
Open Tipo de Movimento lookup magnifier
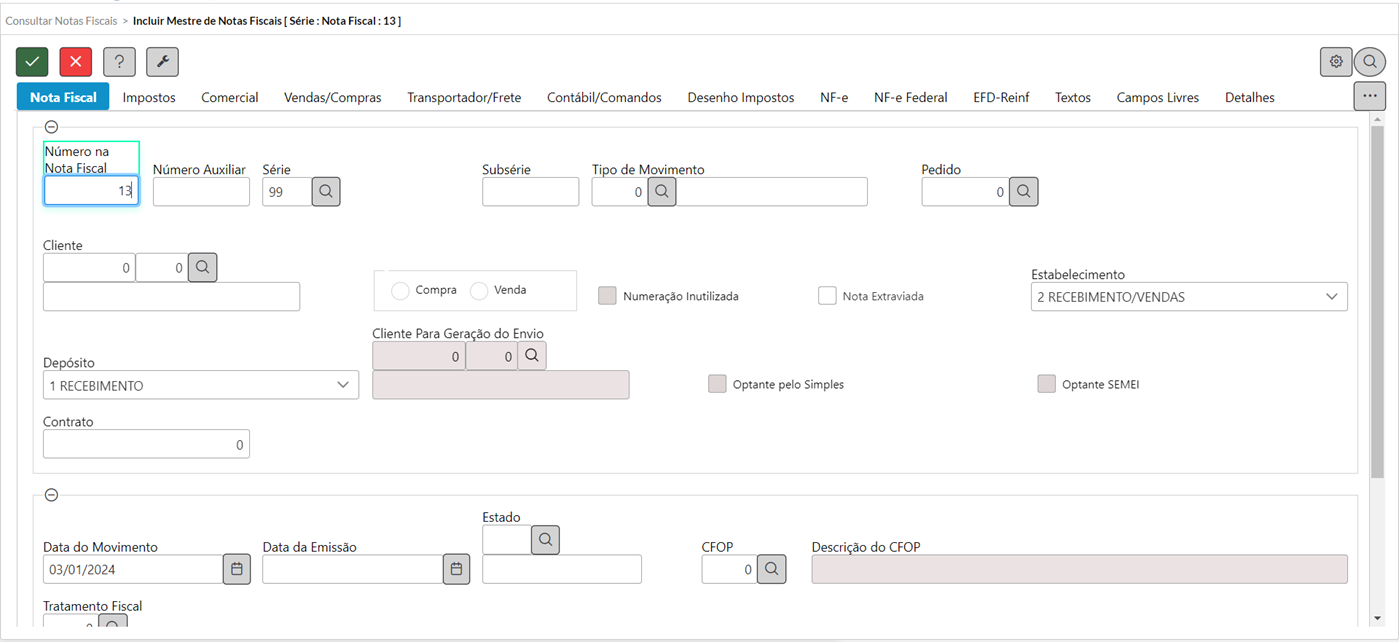pyautogui.click(x=662, y=192)
